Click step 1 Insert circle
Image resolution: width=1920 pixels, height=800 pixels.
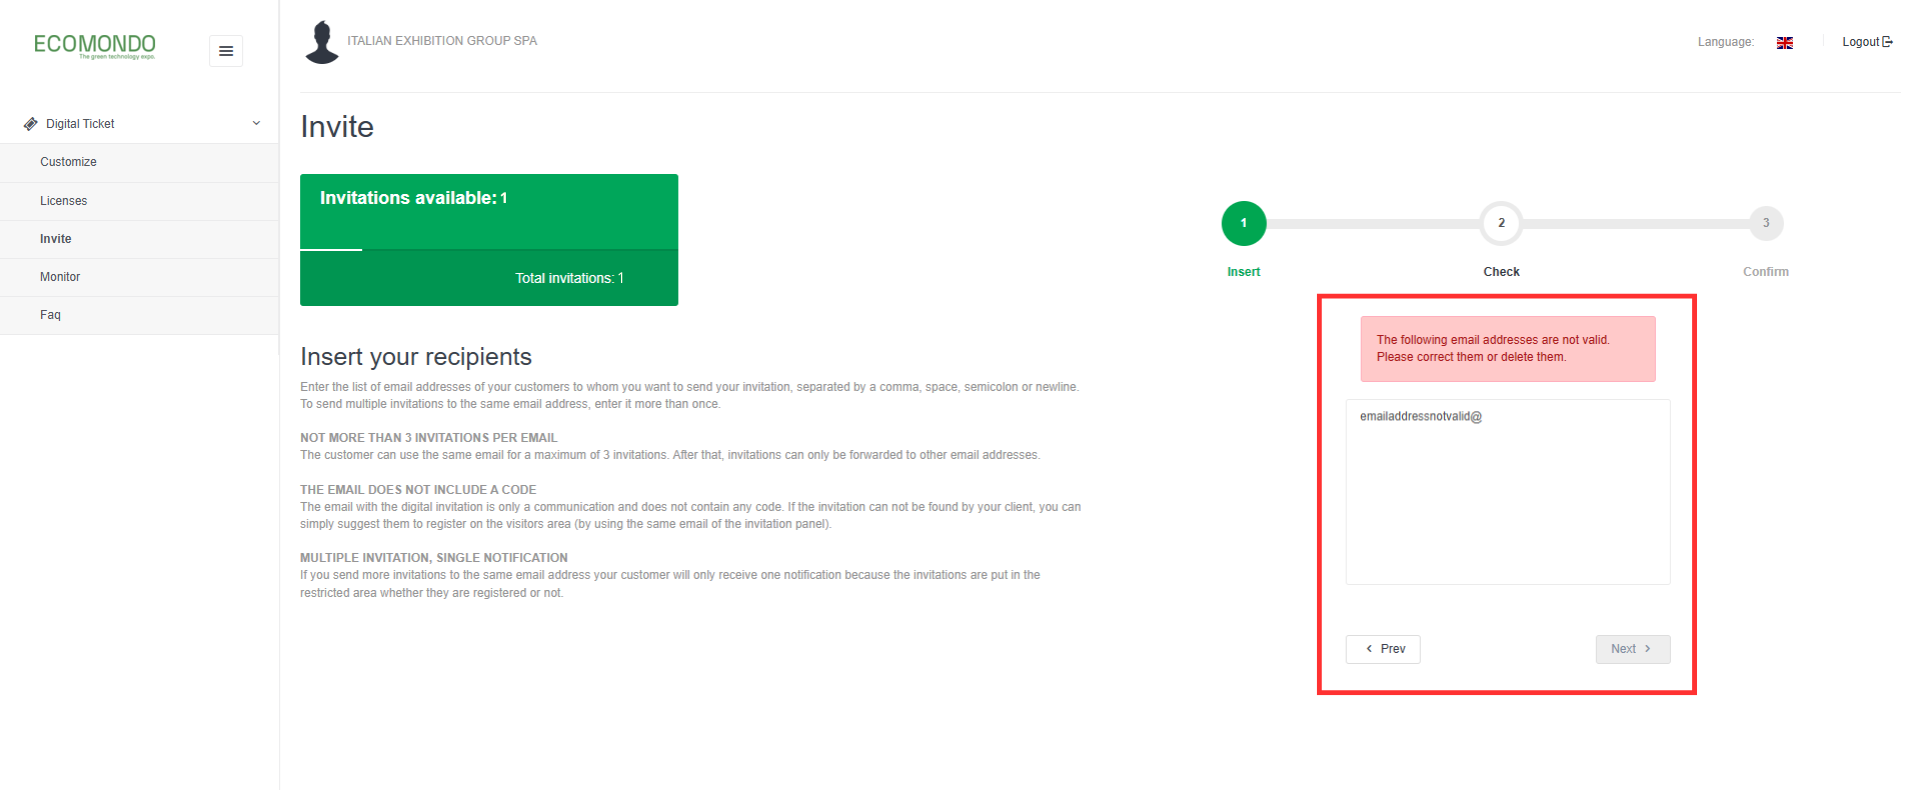(x=1243, y=223)
